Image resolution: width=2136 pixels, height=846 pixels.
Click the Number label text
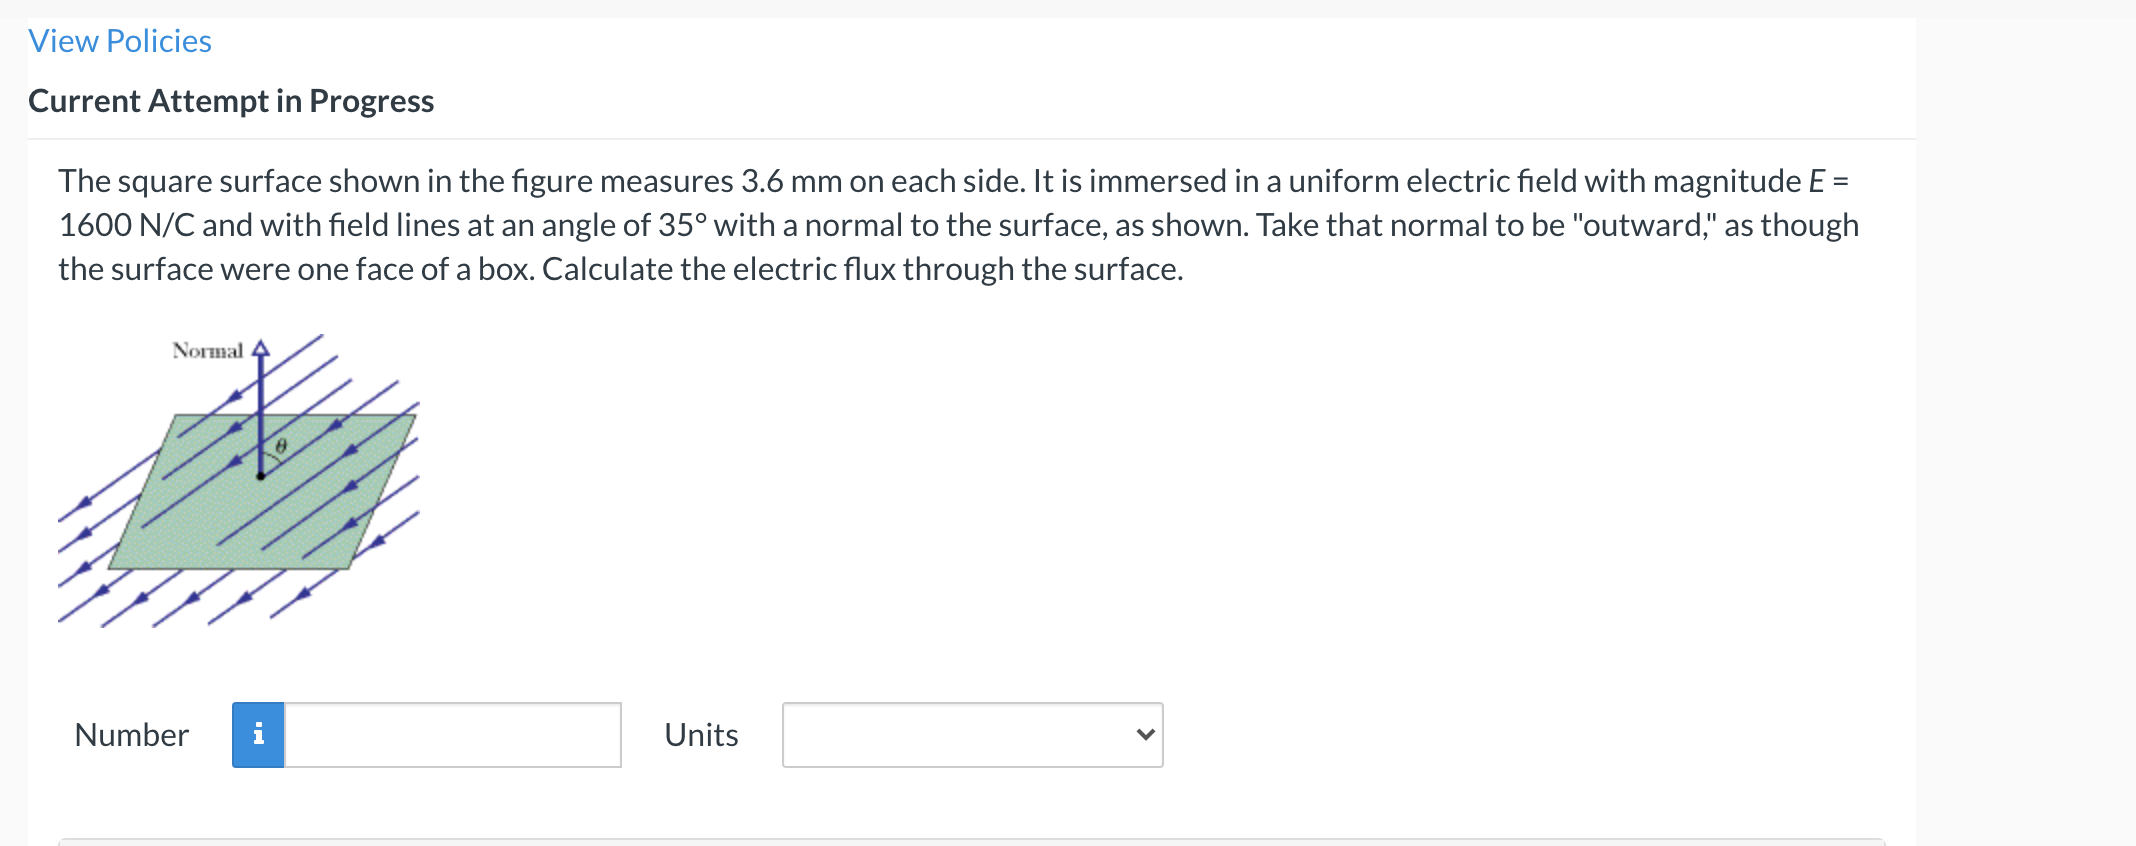(131, 735)
